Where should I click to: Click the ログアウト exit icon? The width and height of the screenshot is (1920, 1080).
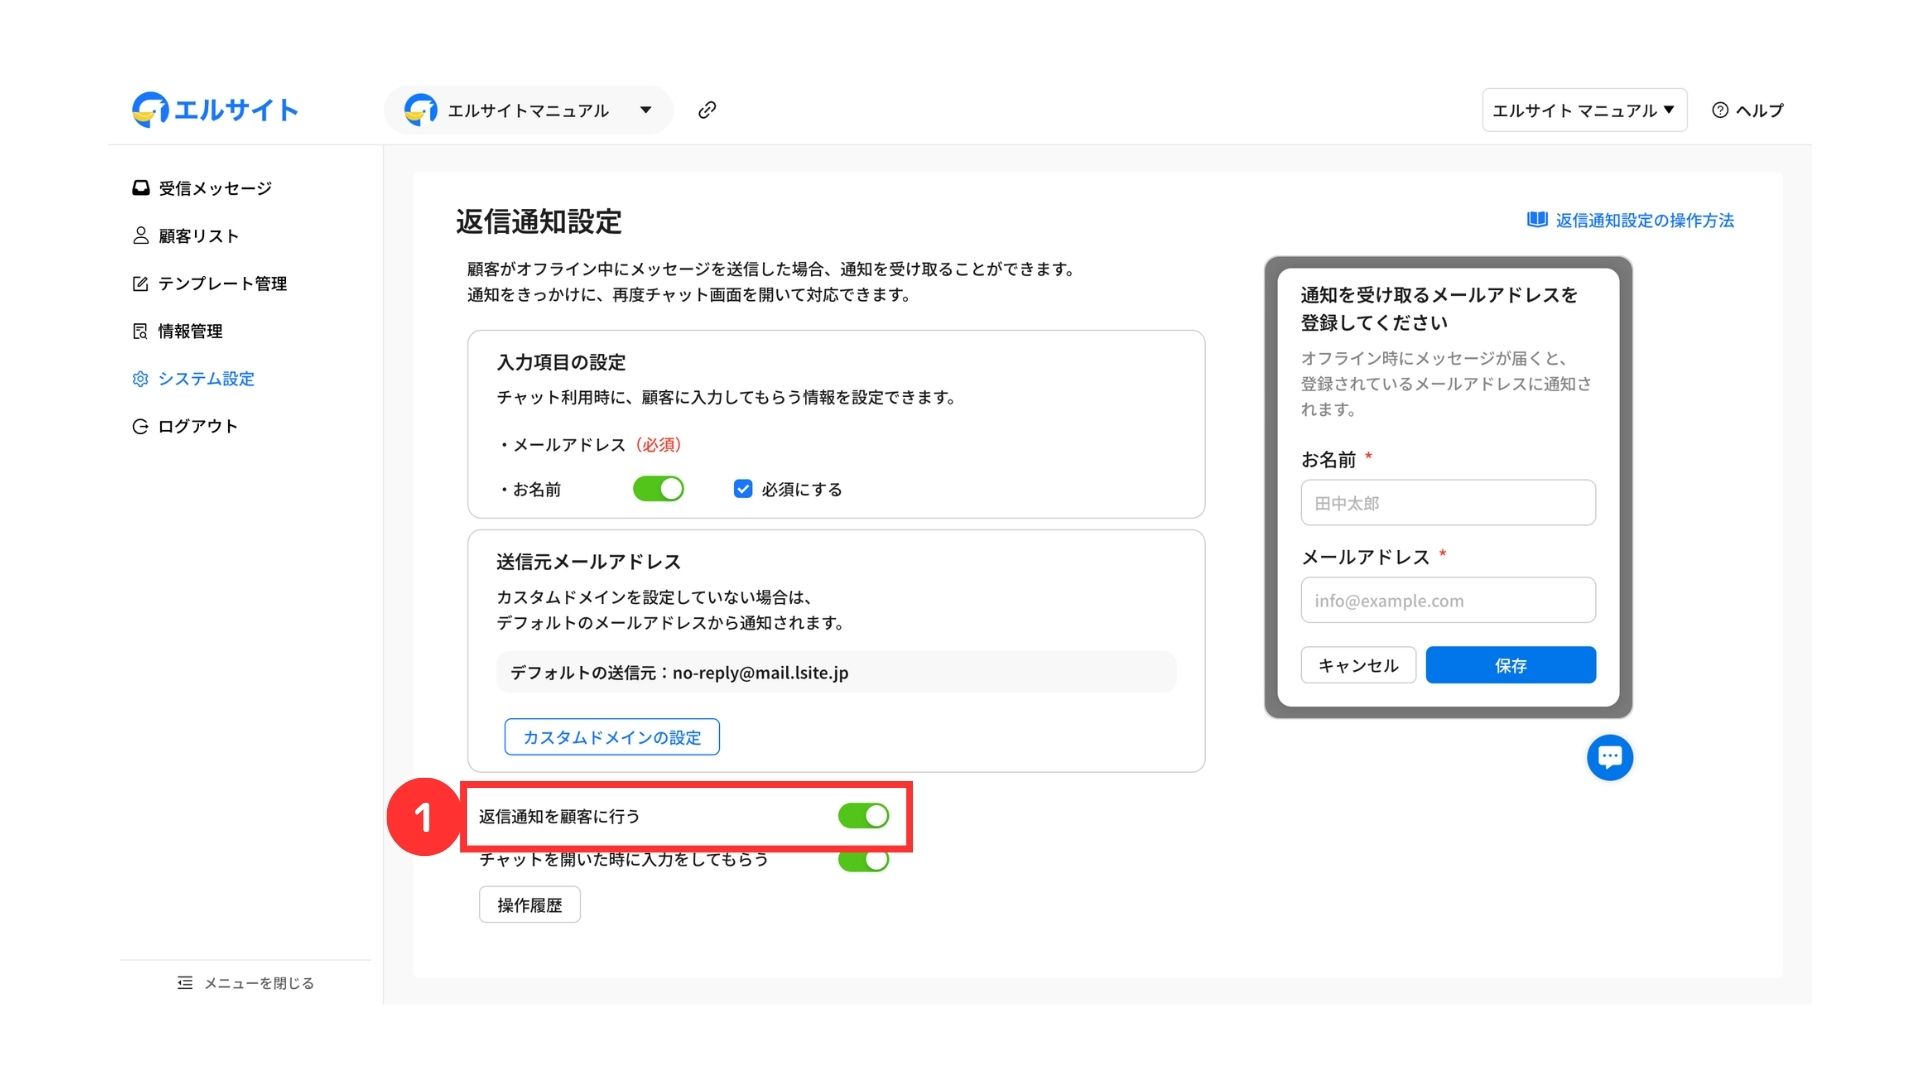tap(141, 427)
